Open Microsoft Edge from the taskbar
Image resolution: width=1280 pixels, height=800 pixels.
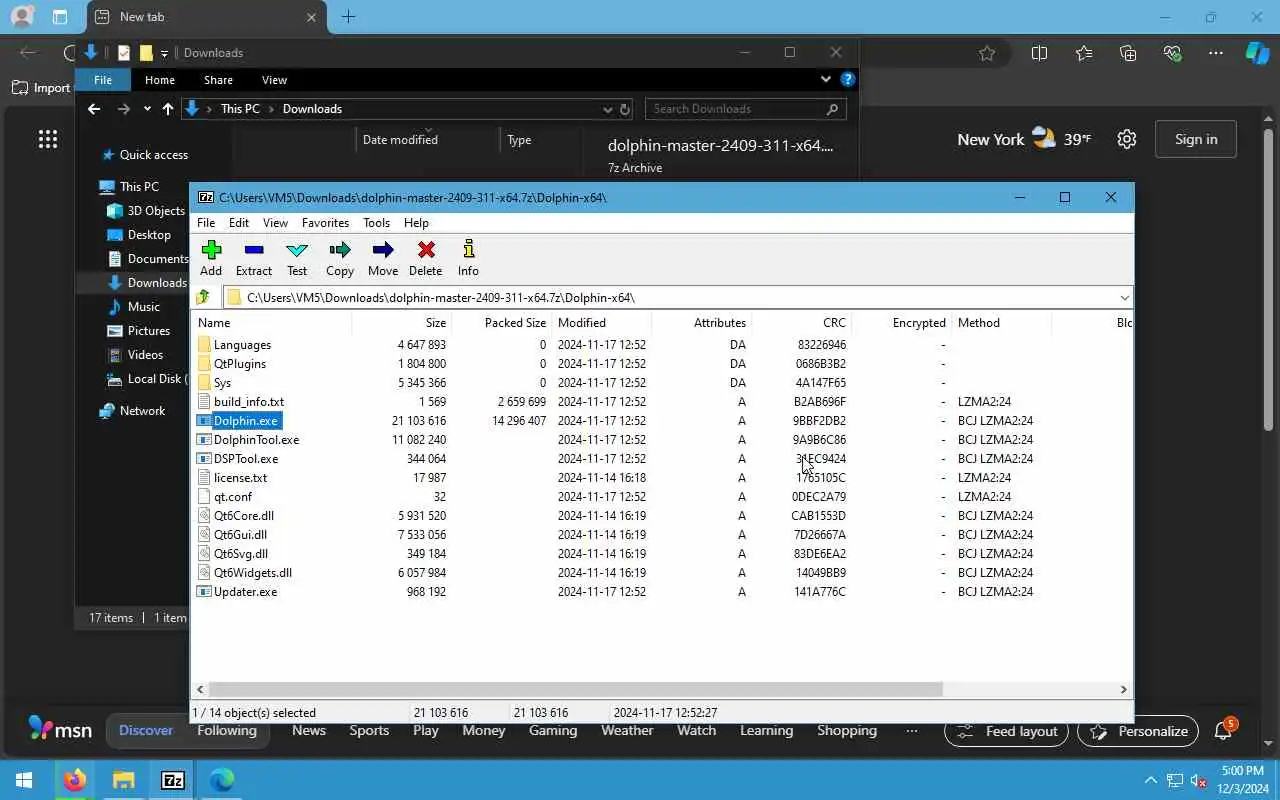tap(222, 780)
